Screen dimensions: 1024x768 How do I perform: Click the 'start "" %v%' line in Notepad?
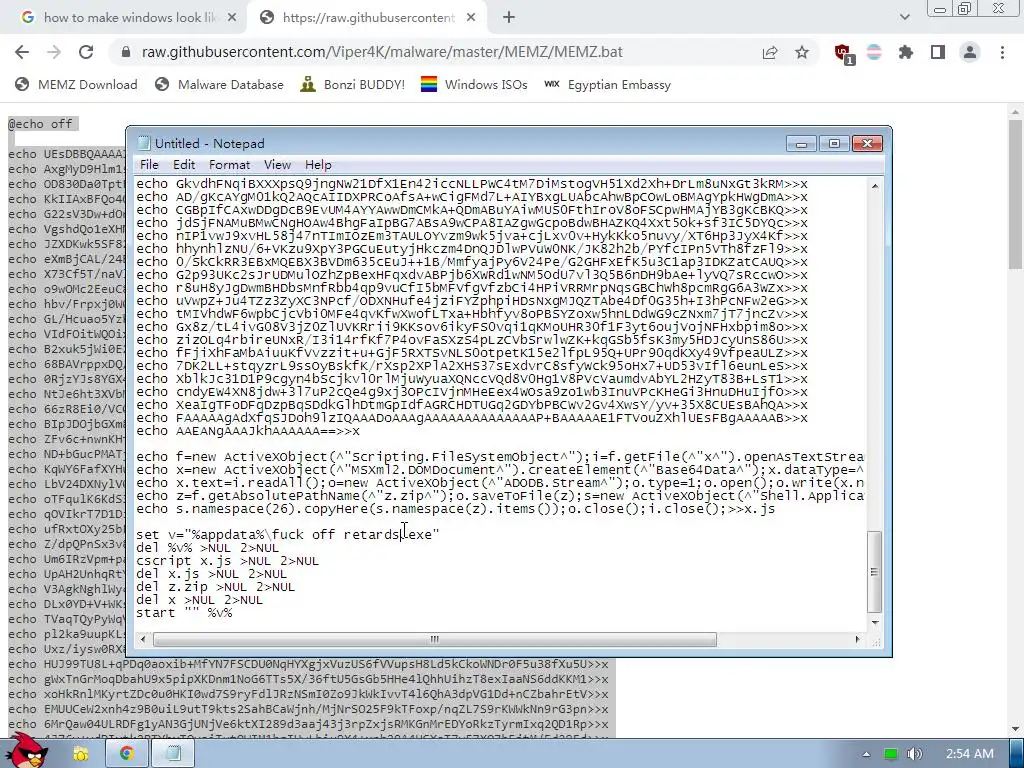click(x=184, y=613)
